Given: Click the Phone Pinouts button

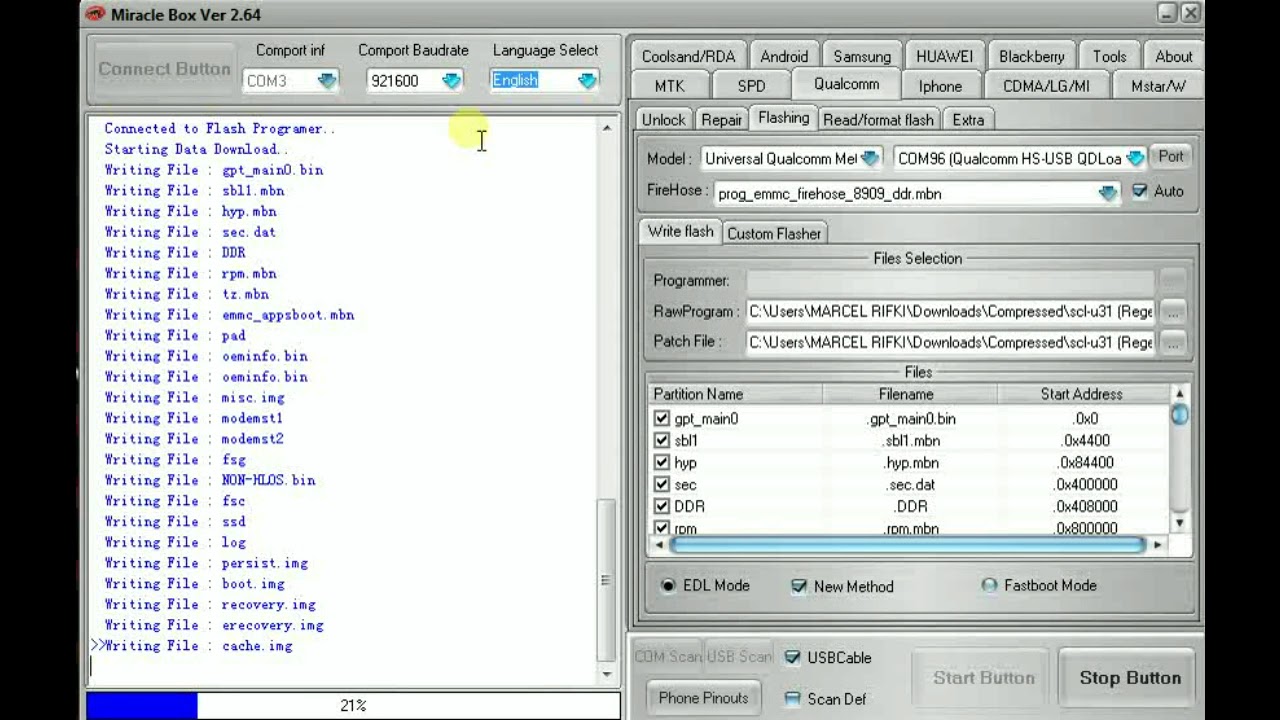Looking at the screenshot, I should [x=703, y=698].
